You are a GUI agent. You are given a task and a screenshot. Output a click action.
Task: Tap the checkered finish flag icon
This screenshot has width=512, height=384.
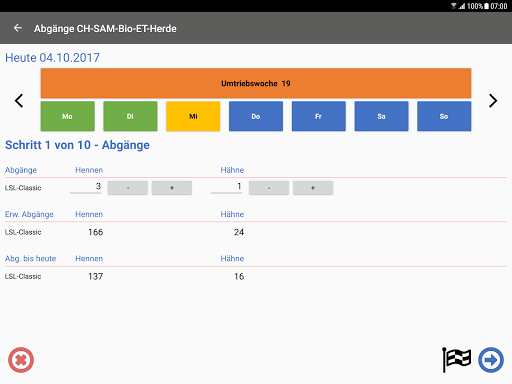(x=456, y=360)
